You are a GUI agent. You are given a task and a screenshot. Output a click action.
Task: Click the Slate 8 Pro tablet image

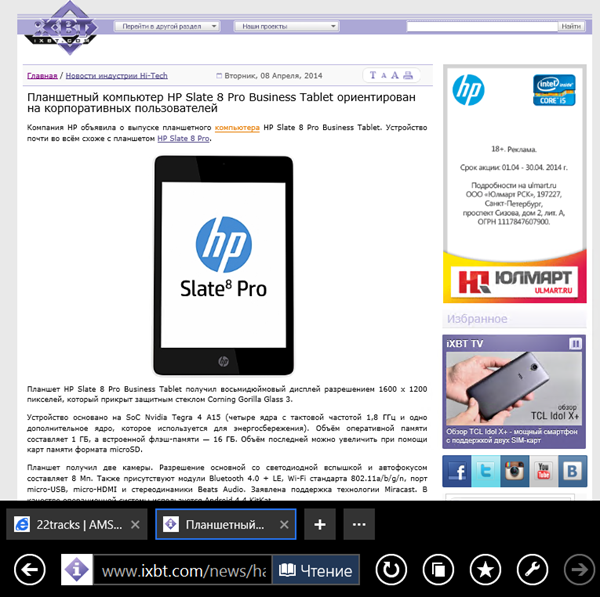point(223,265)
